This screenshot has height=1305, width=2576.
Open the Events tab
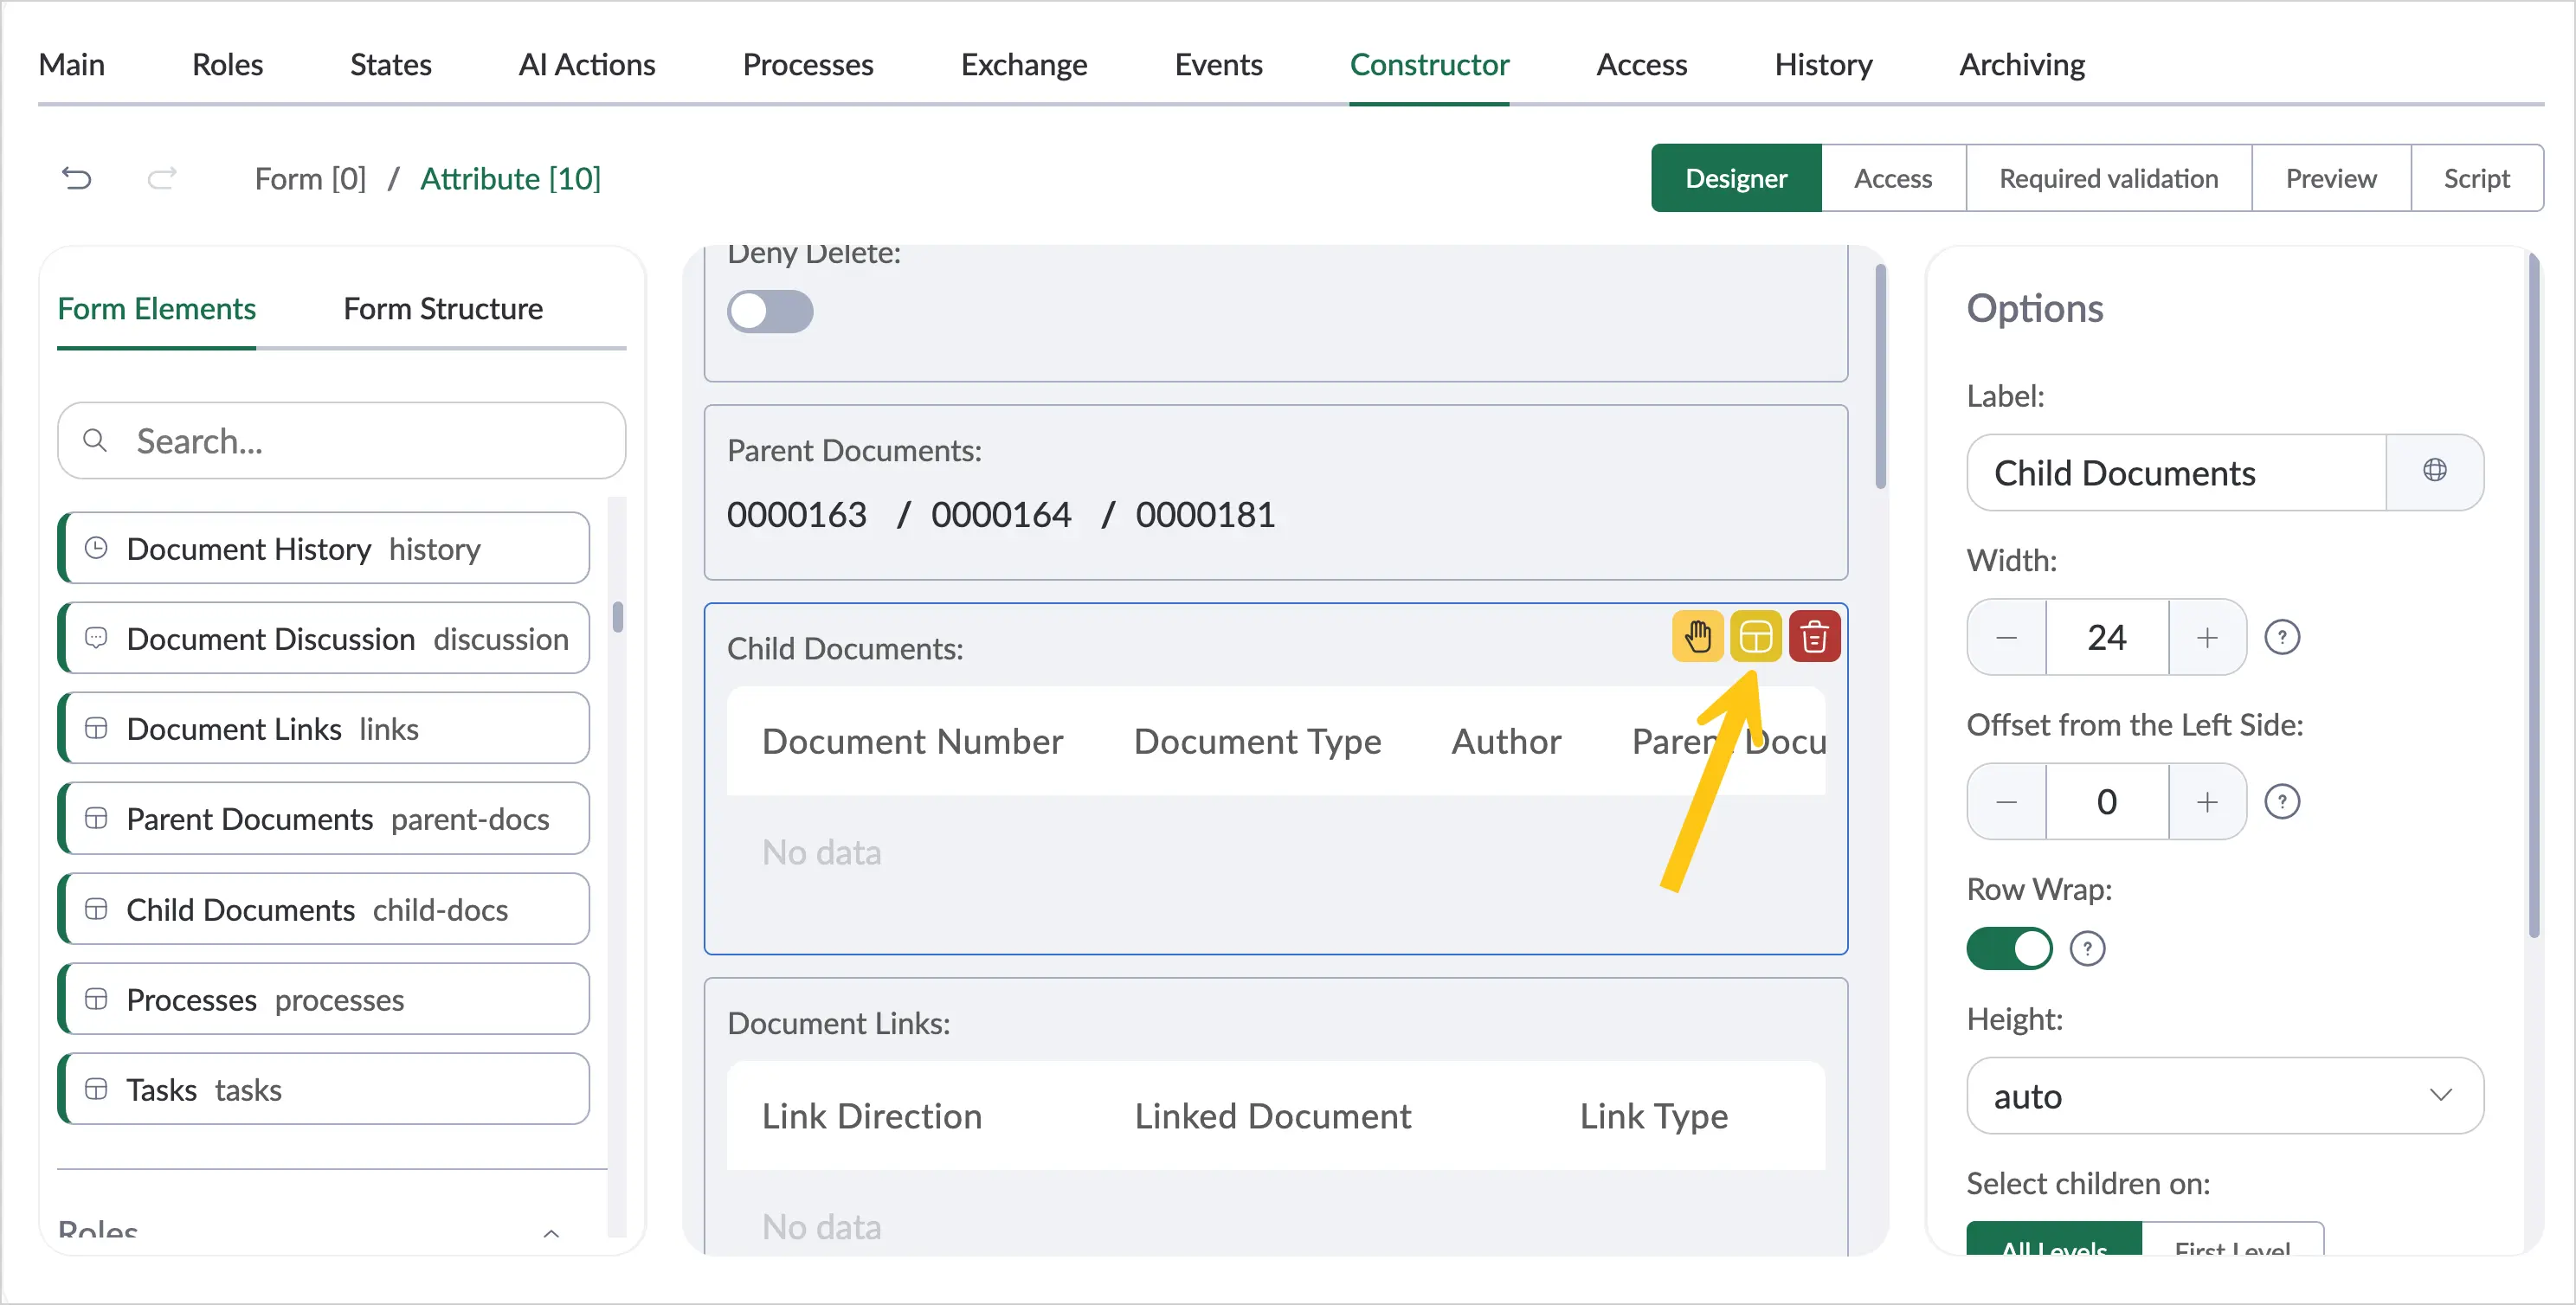1217,64
